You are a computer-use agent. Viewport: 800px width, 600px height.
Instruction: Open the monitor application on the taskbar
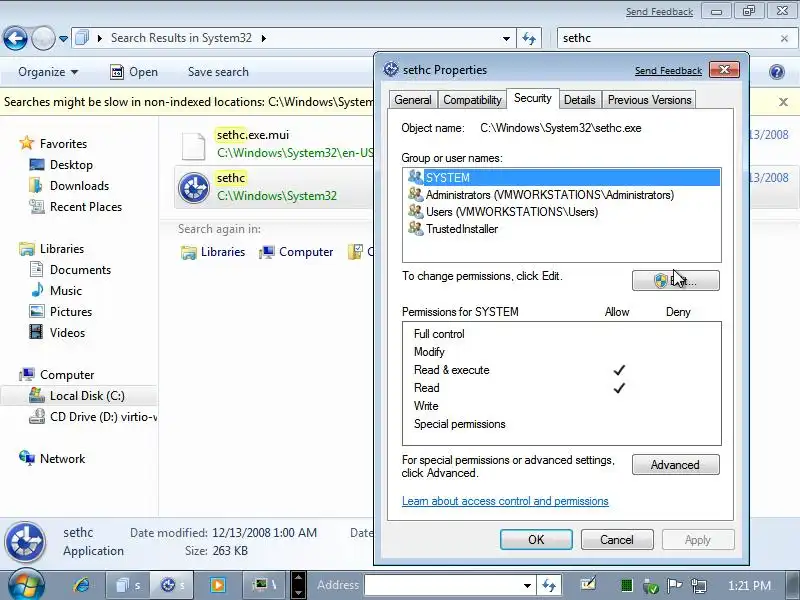(x=264, y=585)
